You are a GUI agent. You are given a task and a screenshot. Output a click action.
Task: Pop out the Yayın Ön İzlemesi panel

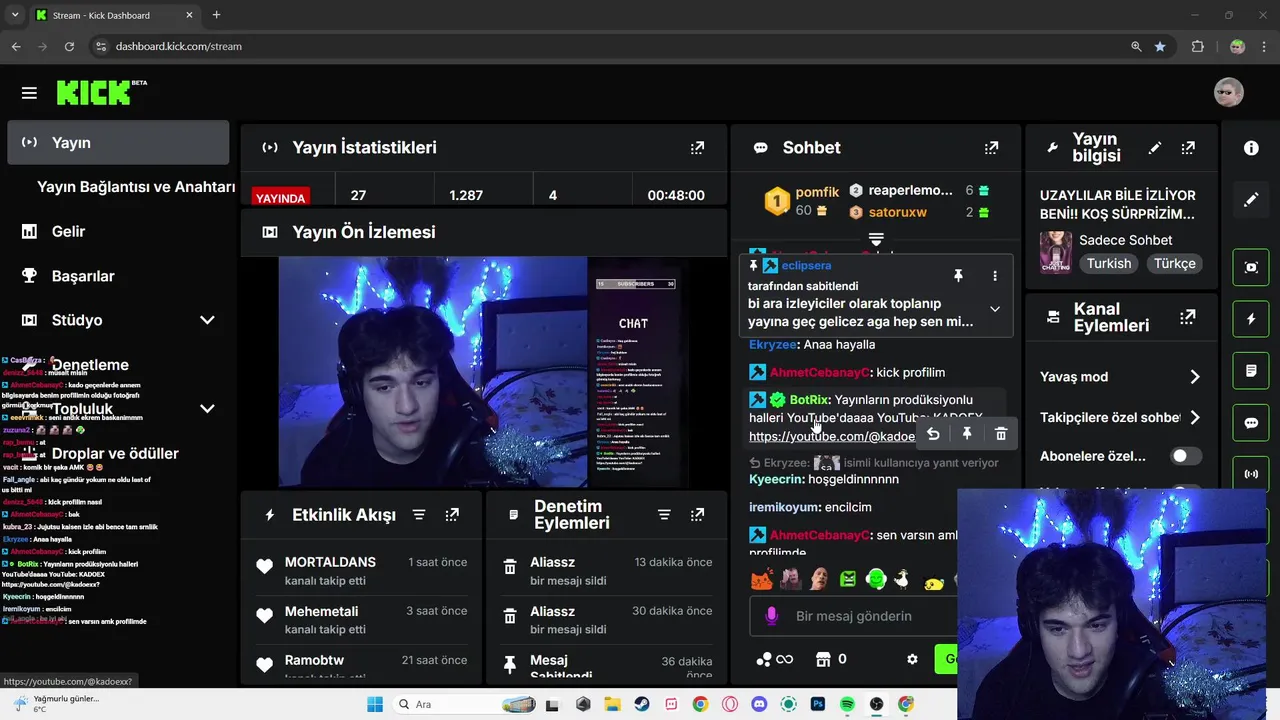pyautogui.click(x=697, y=232)
